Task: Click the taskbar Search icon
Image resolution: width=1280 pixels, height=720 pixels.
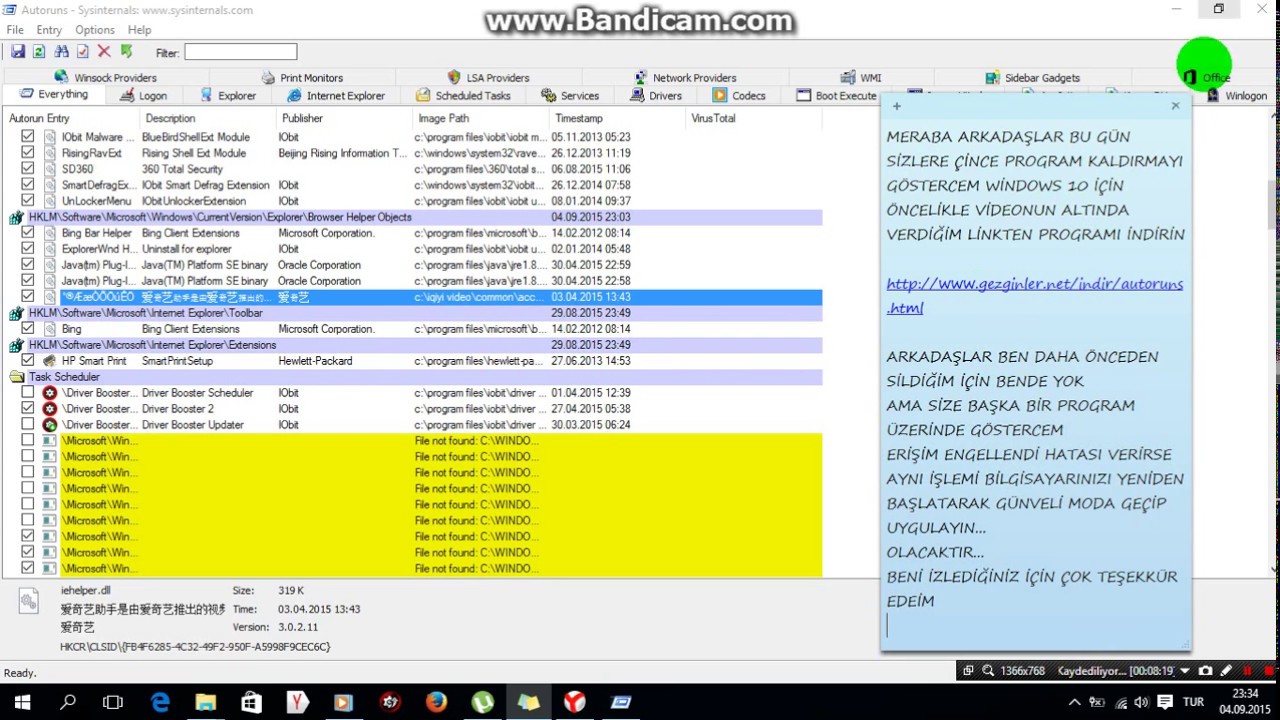Action: pos(68,702)
